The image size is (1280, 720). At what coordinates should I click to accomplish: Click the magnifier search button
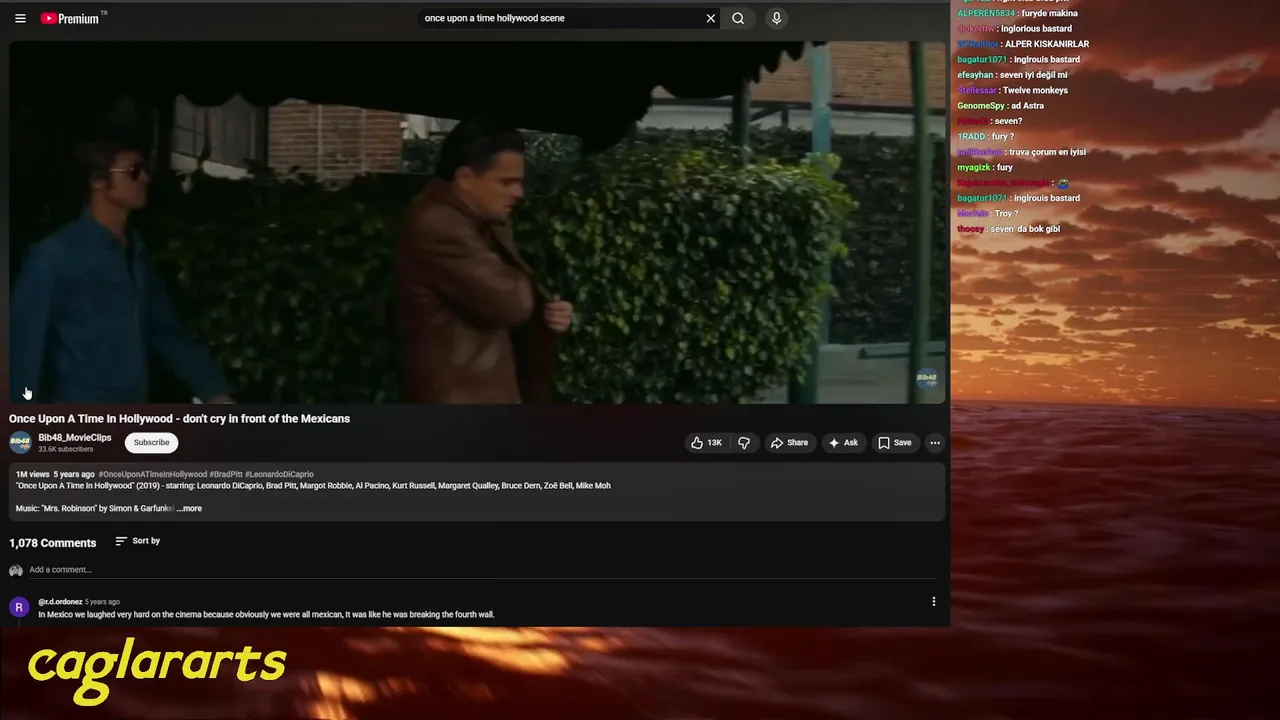click(x=738, y=18)
